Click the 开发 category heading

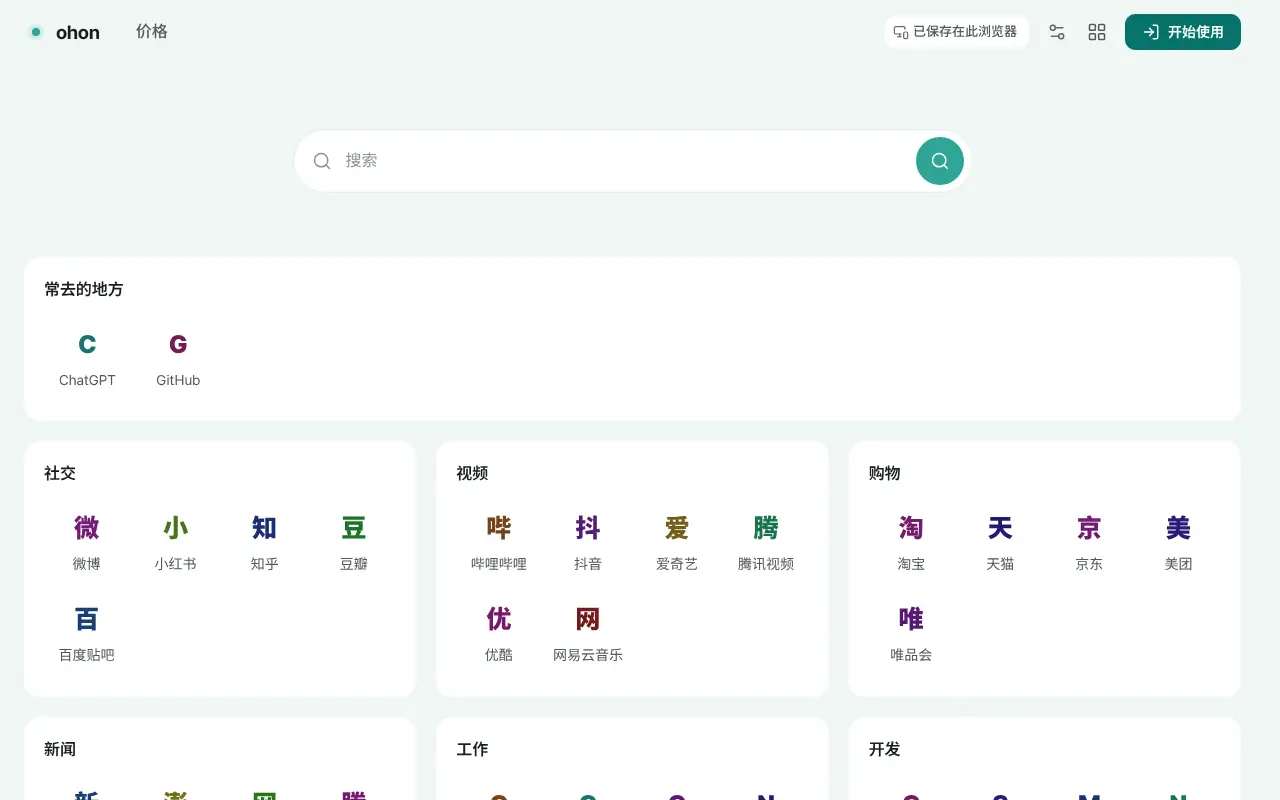(885, 749)
